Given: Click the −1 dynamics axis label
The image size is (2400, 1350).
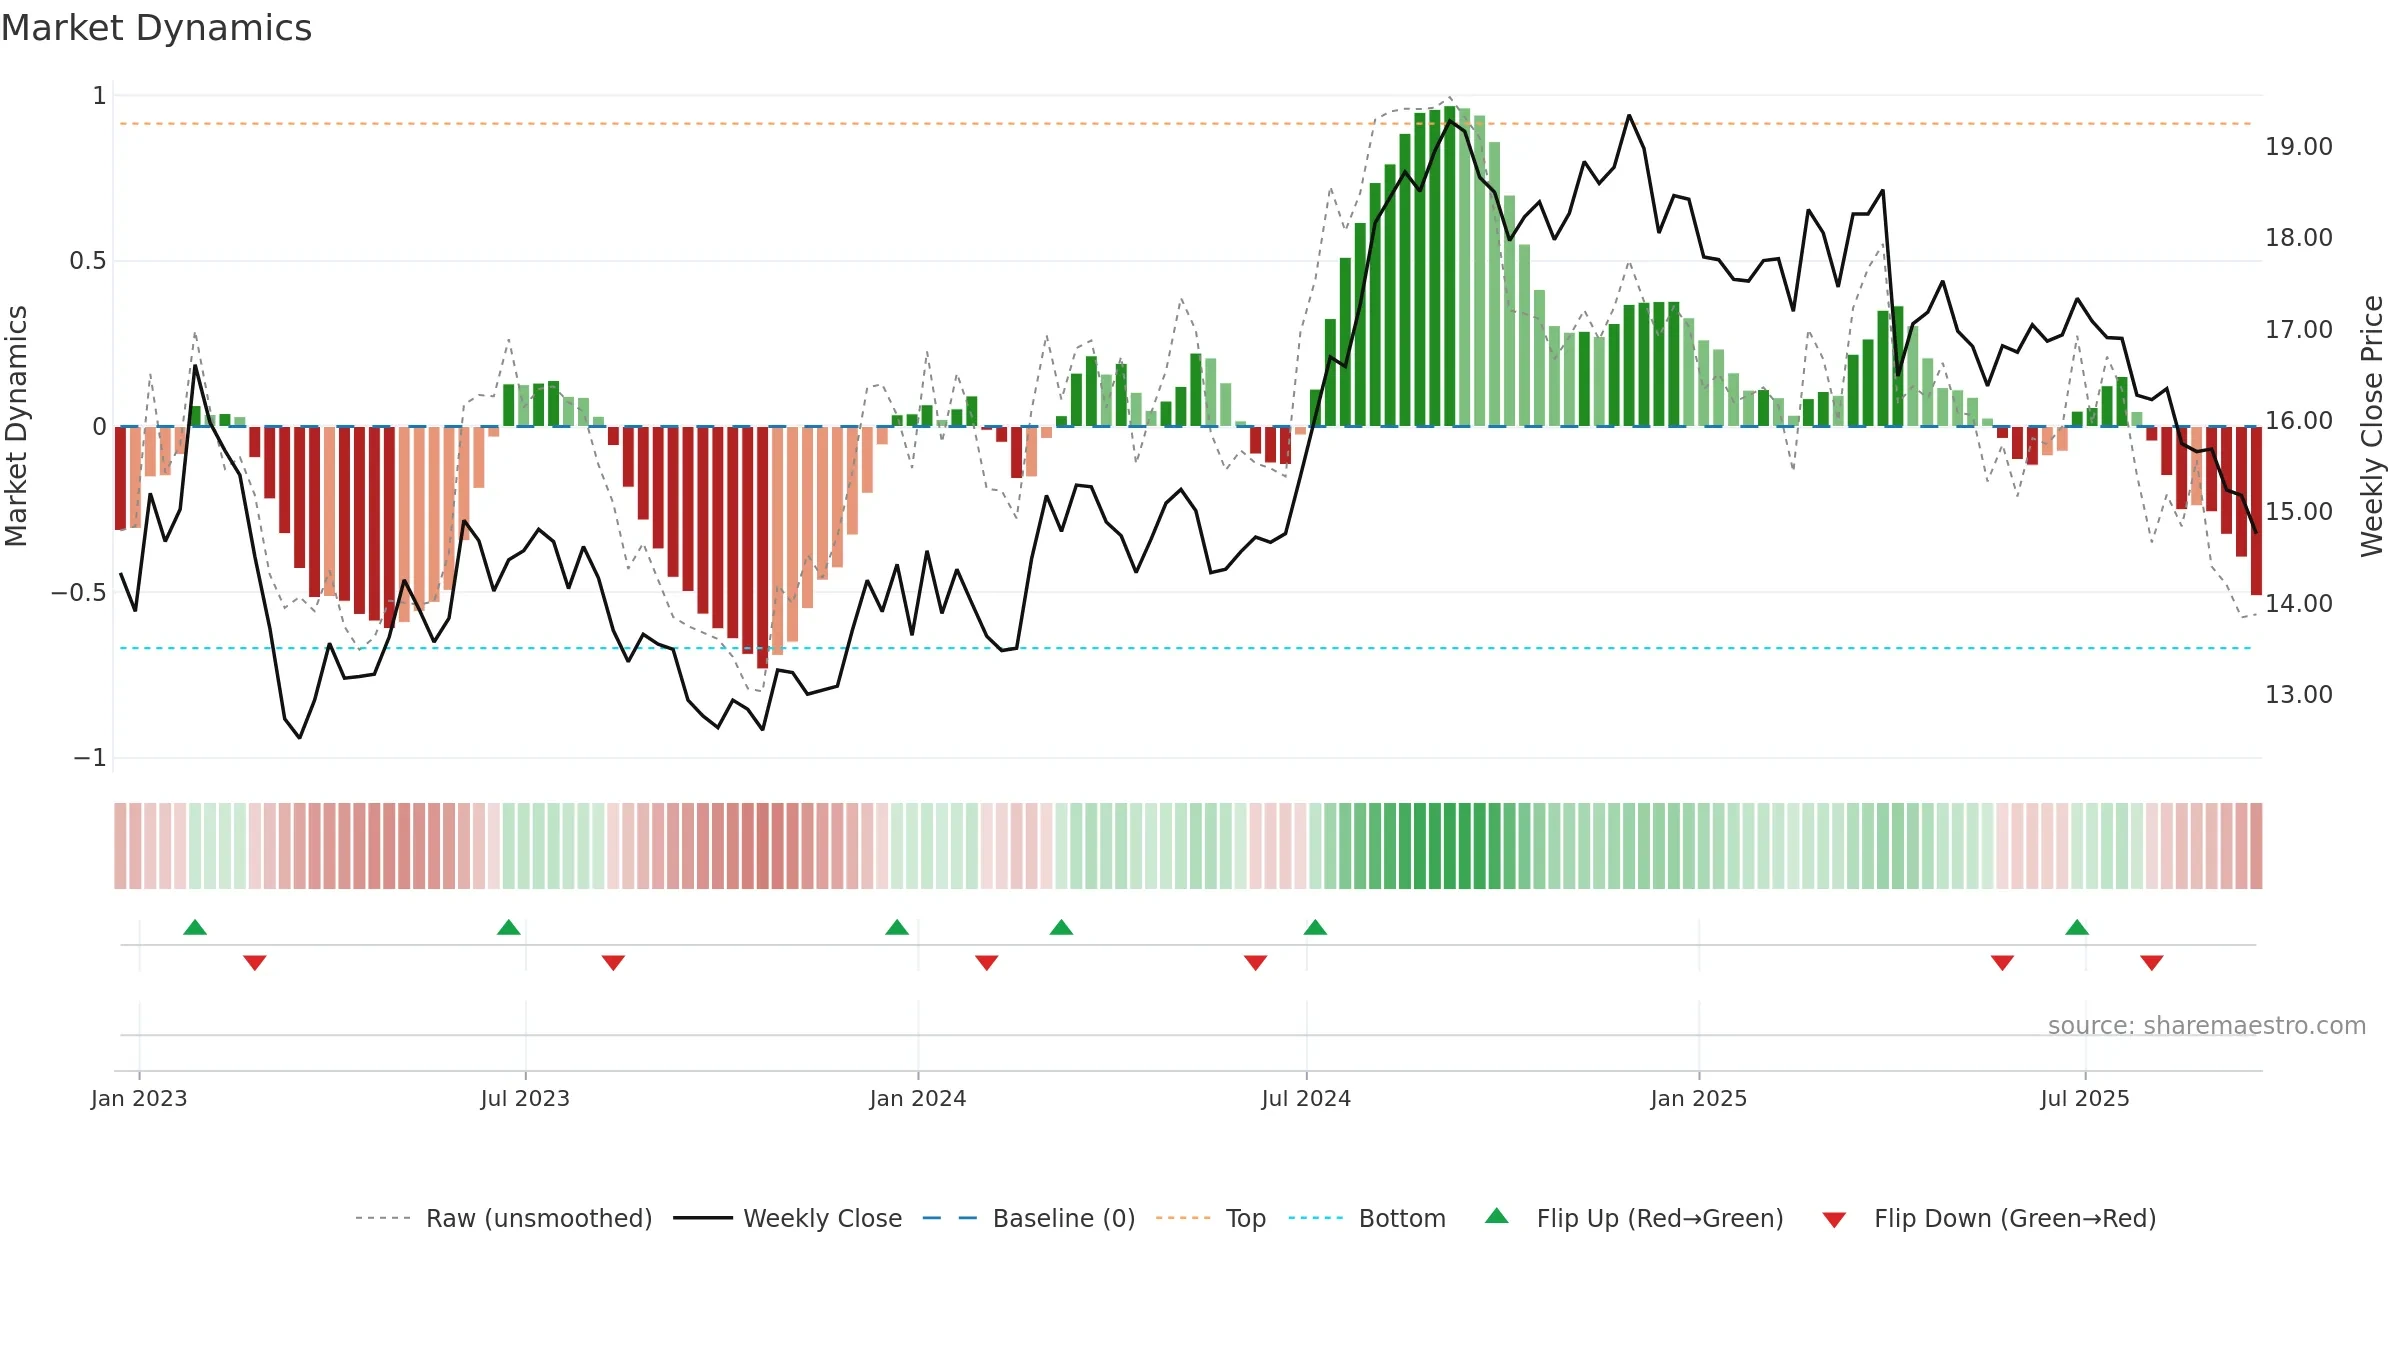Looking at the screenshot, I should (x=90, y=758).
